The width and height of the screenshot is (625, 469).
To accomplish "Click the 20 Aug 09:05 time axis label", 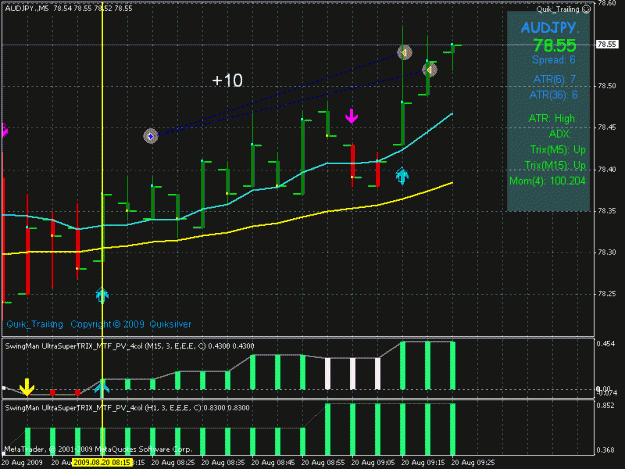I will coord(373,463).
